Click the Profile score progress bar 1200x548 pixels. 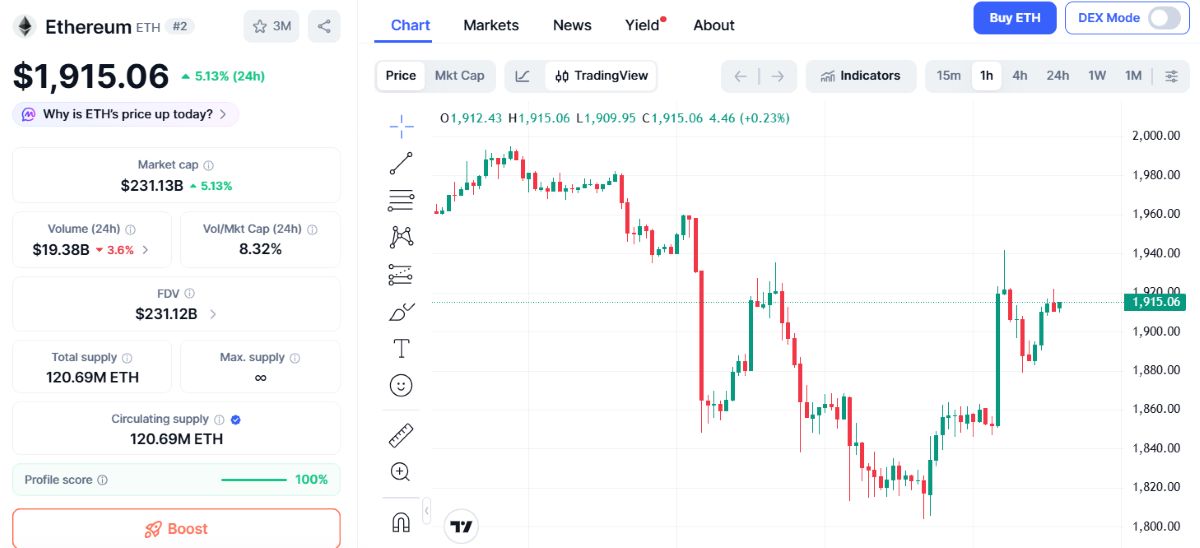(254, 480)
